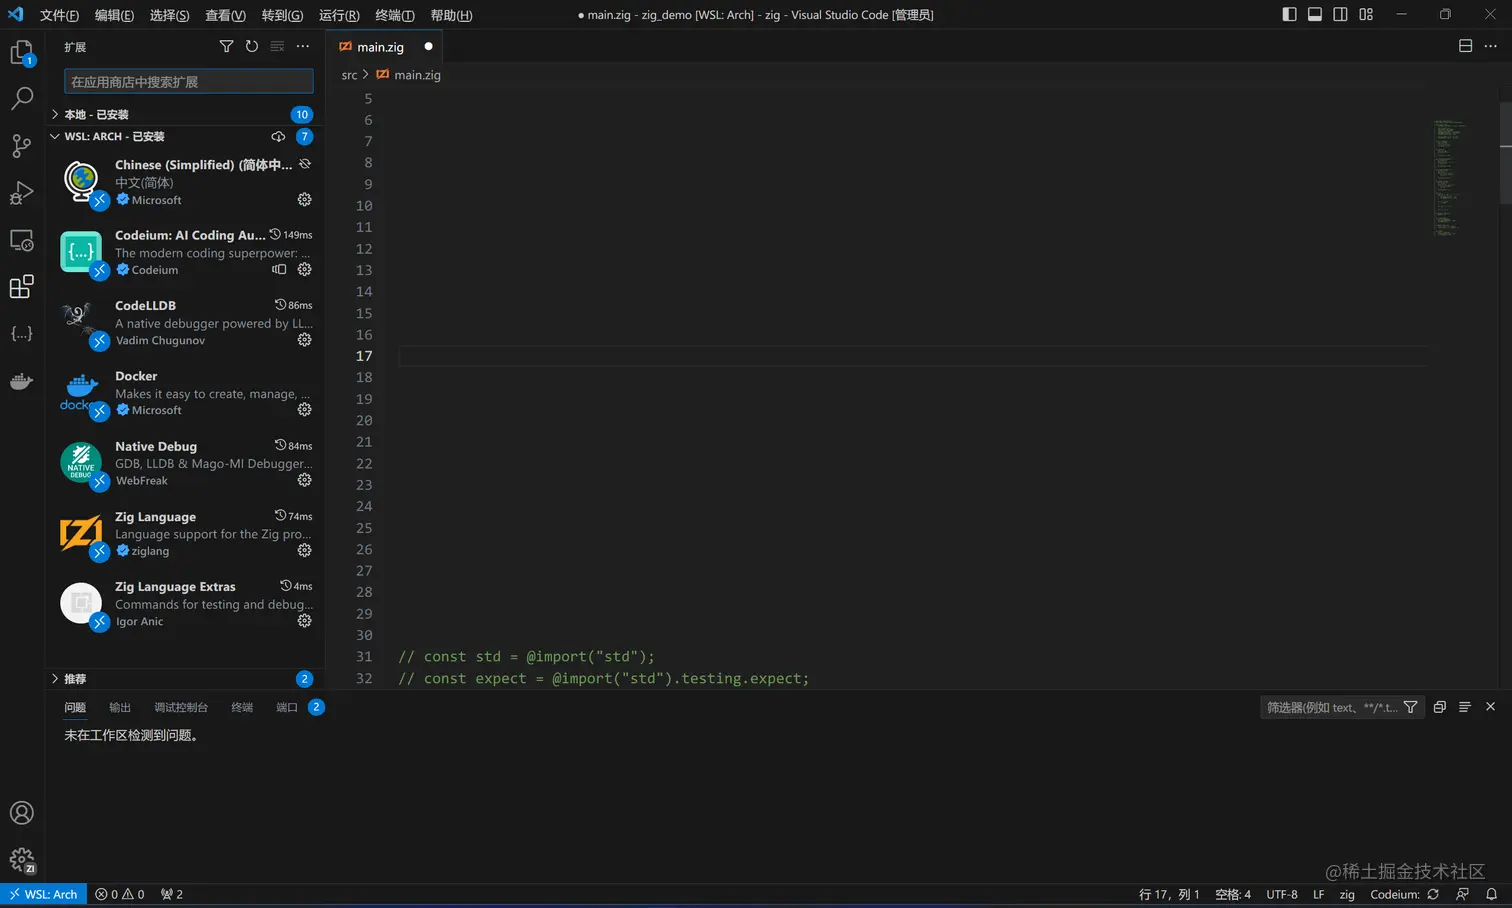Open the Extensions view icon
The width and height of the screenshot is (1512, 908).
(x=22, y=287)
